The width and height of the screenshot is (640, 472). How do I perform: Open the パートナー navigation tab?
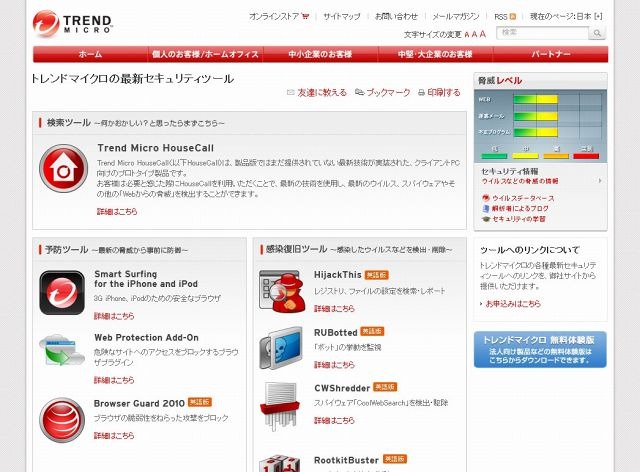[x=551, y=54]
